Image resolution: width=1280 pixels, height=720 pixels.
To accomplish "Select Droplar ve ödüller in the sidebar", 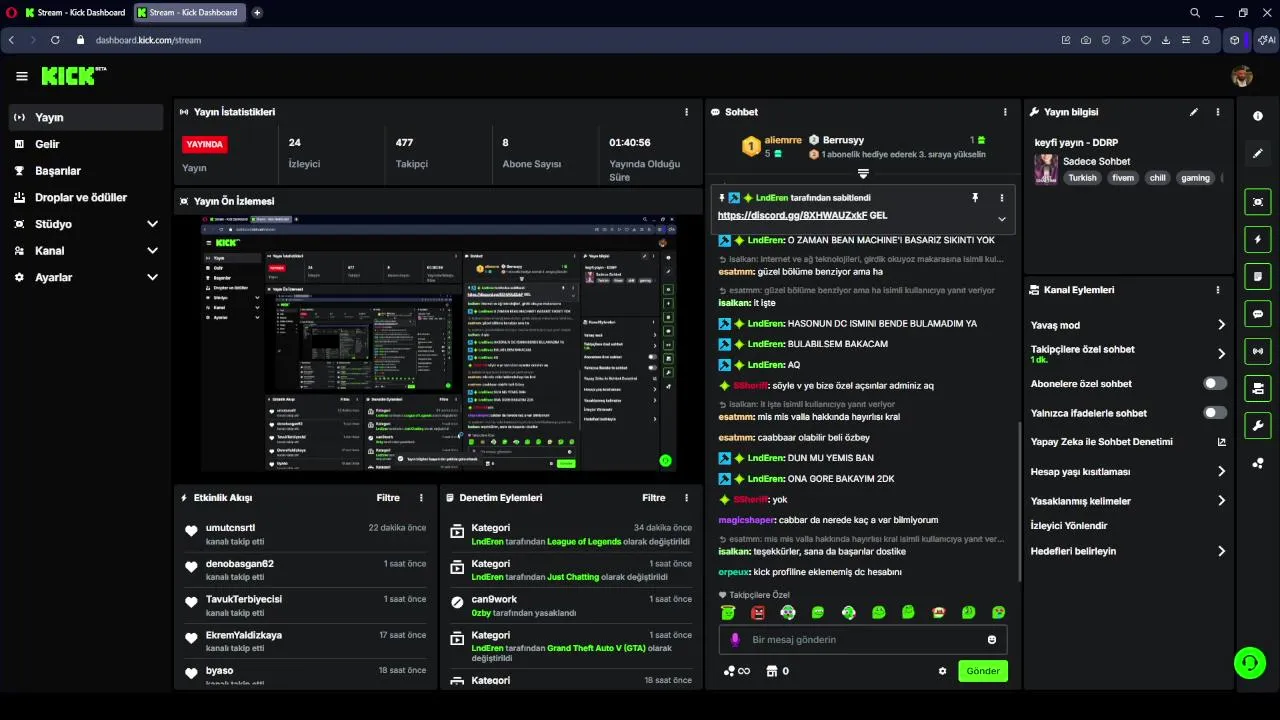I will click(x=86, y=198).
